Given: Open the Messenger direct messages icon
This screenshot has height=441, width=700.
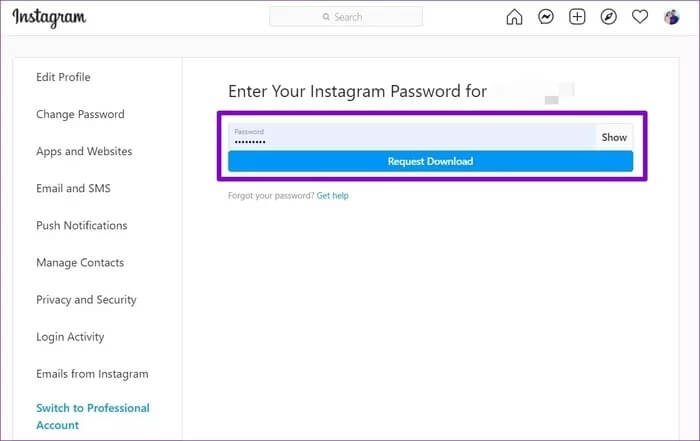Looking at the screenshot, I should 546,17.
